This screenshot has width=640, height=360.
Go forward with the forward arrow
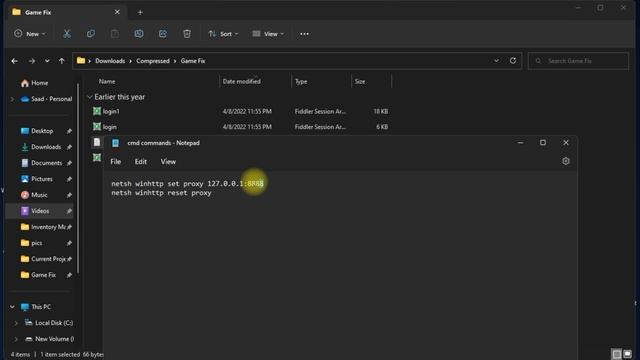32,61
